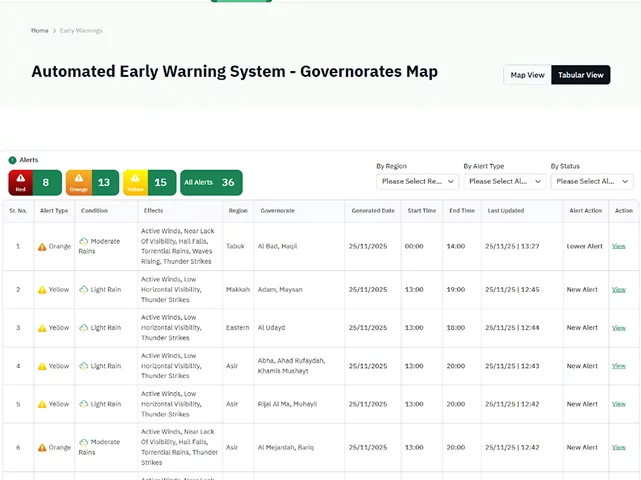
Task: Click rain cloud icon in row 1
Action: click(x=84, y=241)
